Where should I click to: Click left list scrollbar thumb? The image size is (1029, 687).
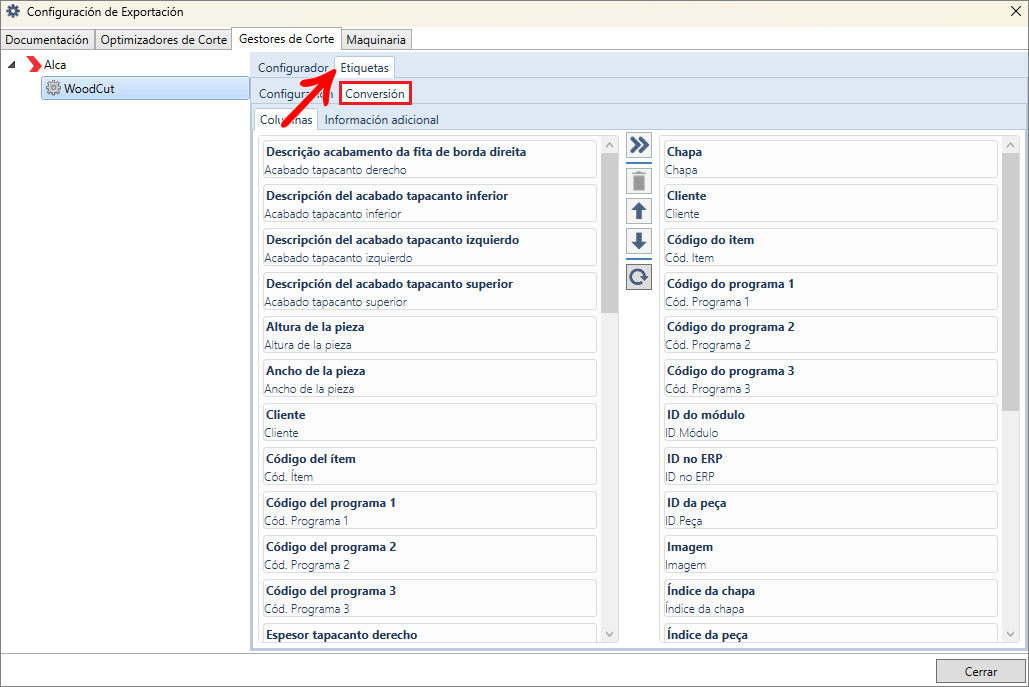(610, 233)
